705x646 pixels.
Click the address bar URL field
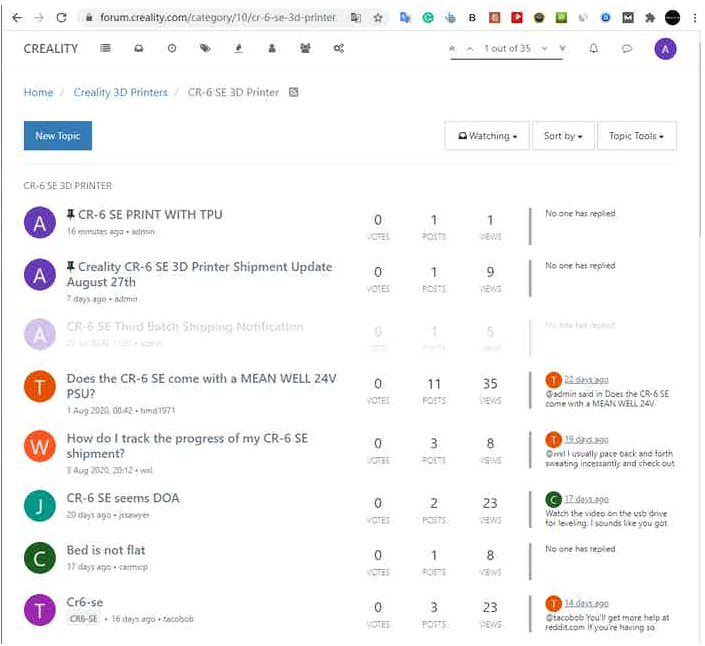[x=218, y=18]
